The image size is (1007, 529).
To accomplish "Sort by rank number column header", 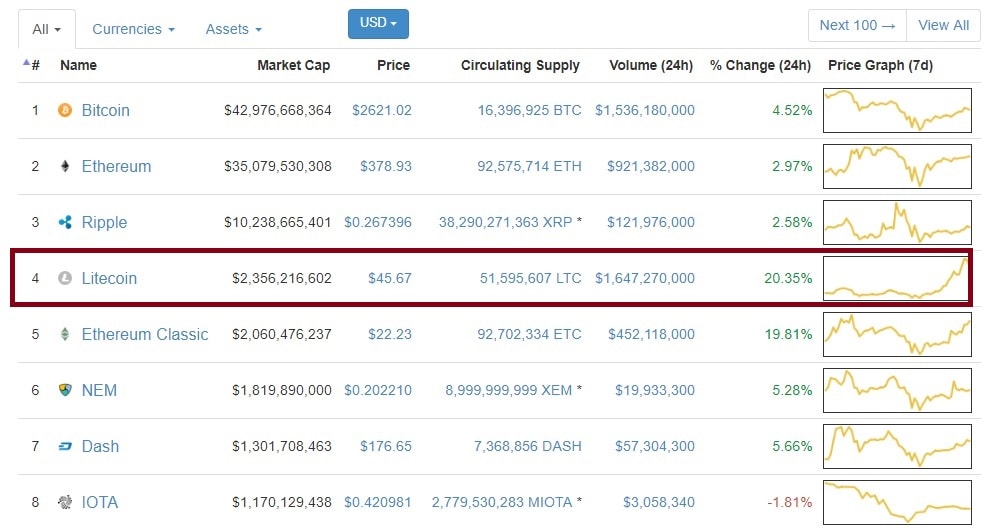I will tap(32, 65).
